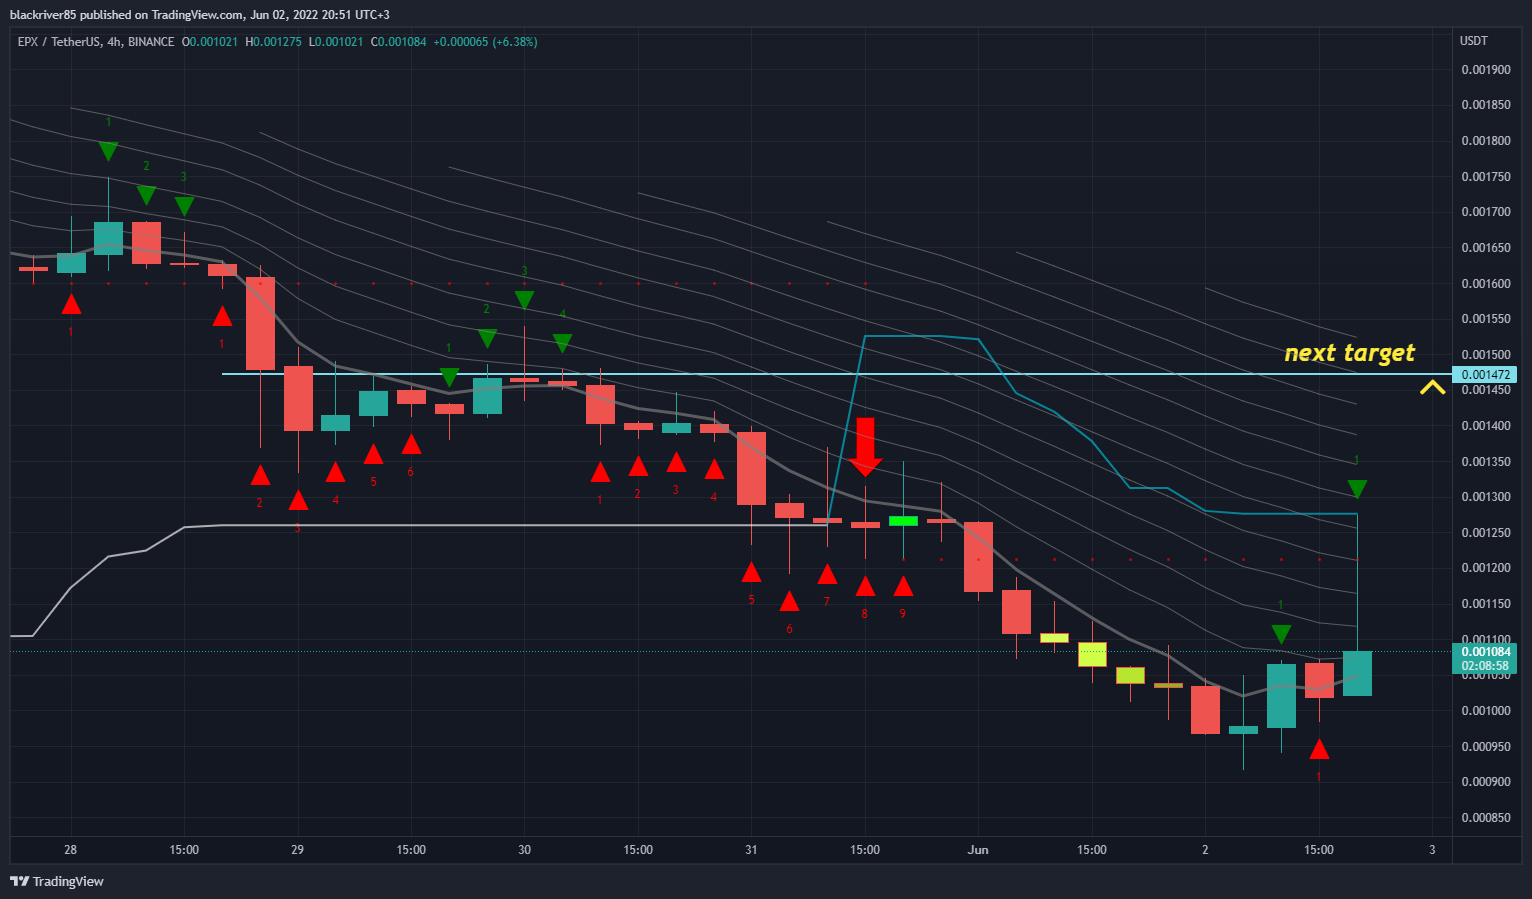Click the 3 date label on time axis
The image size is (1532, 899).
[x=1432, y=850]
